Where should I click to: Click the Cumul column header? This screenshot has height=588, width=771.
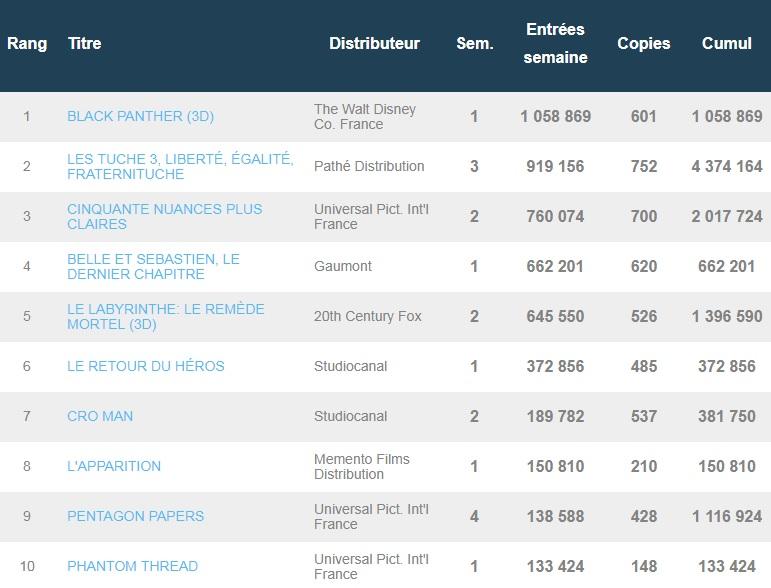tap(726, 44)
